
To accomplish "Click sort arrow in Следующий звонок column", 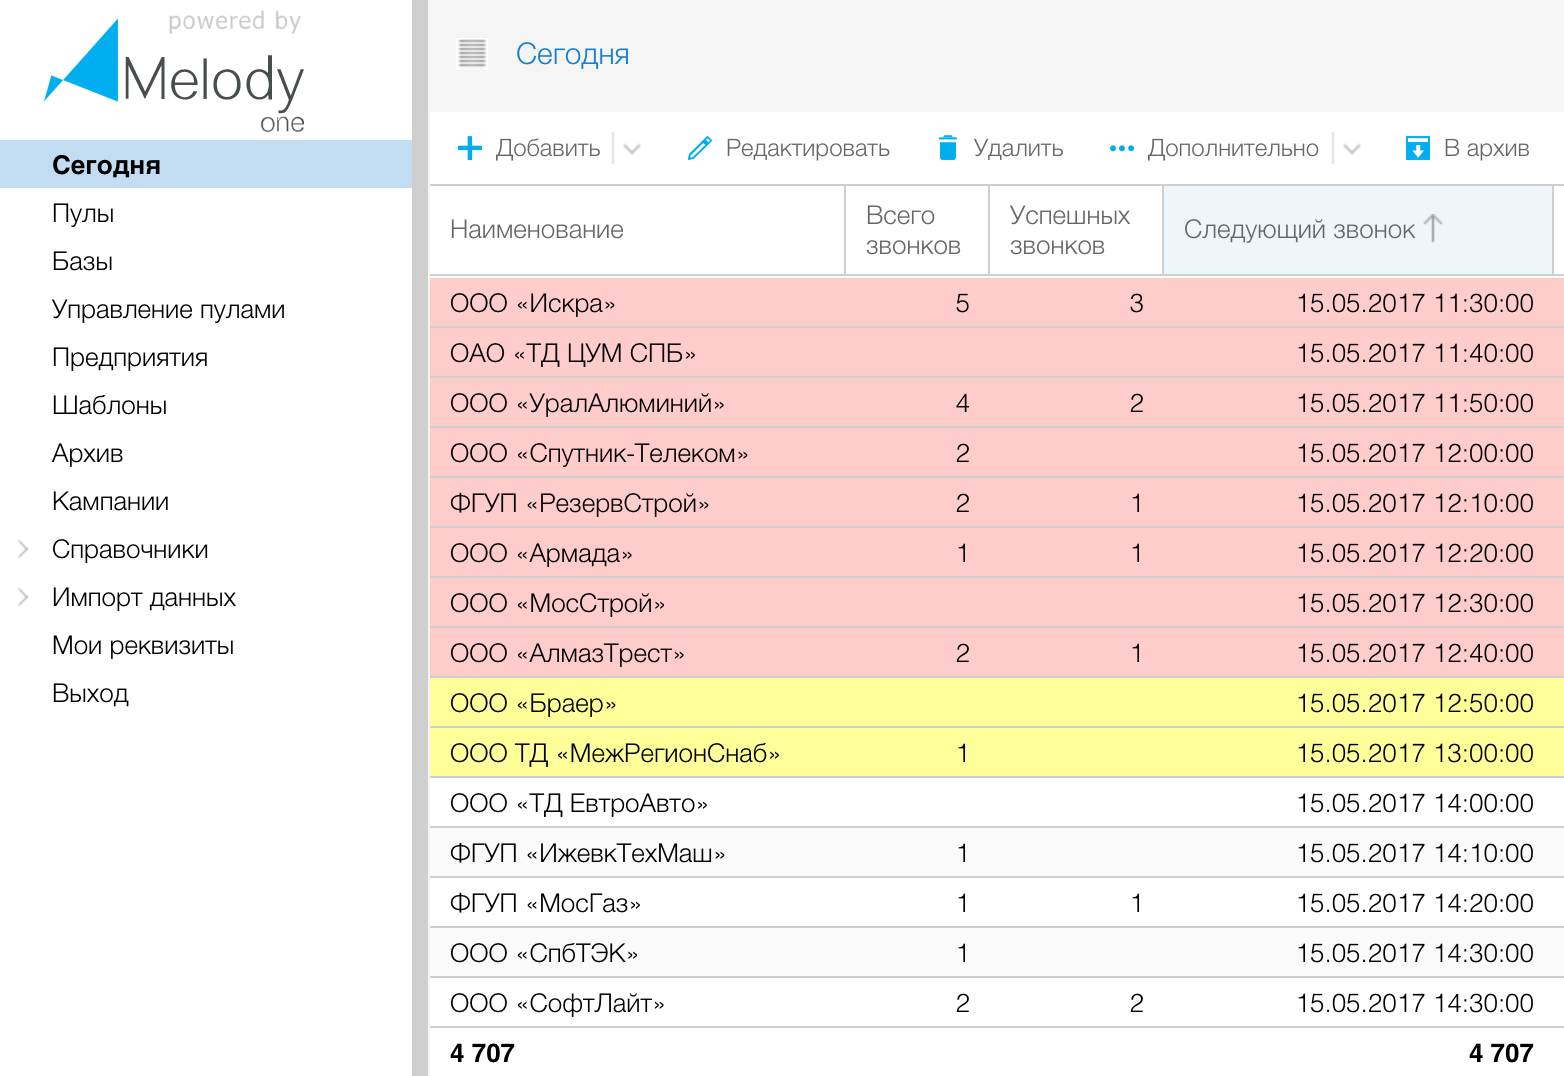I will 1433,229.
